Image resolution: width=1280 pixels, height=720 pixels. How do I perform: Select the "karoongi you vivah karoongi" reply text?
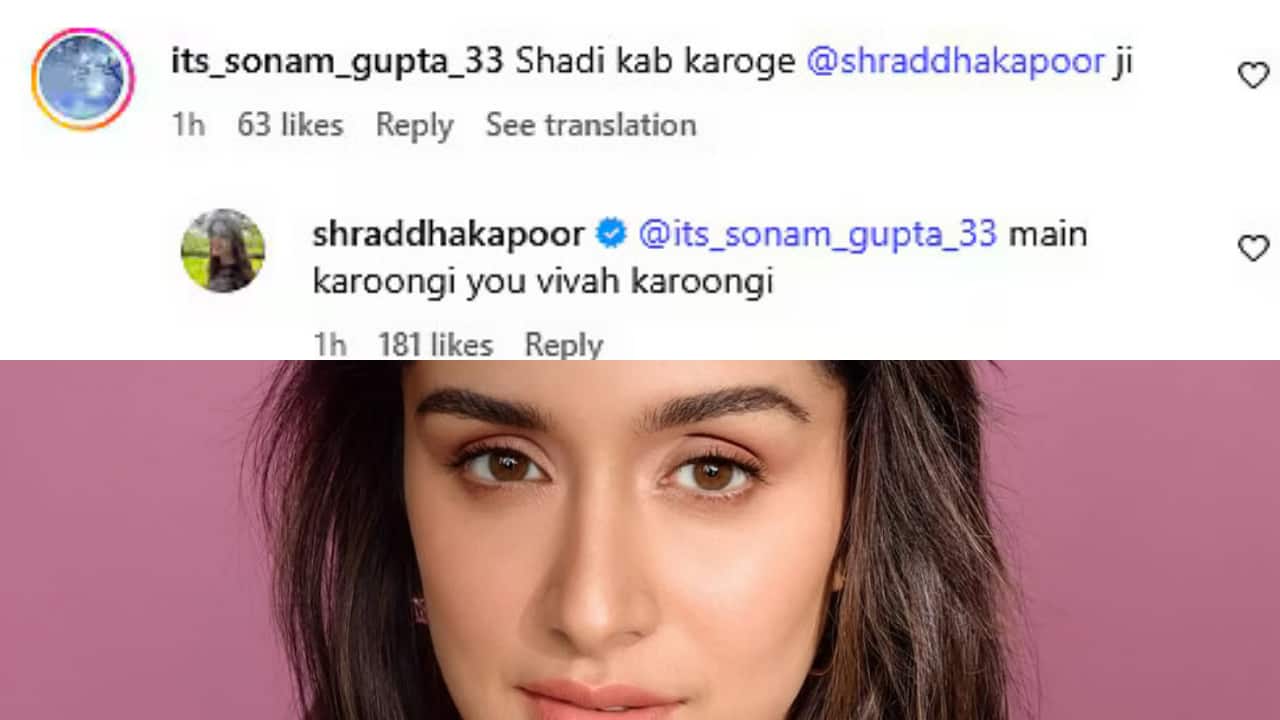pos(543,283)
